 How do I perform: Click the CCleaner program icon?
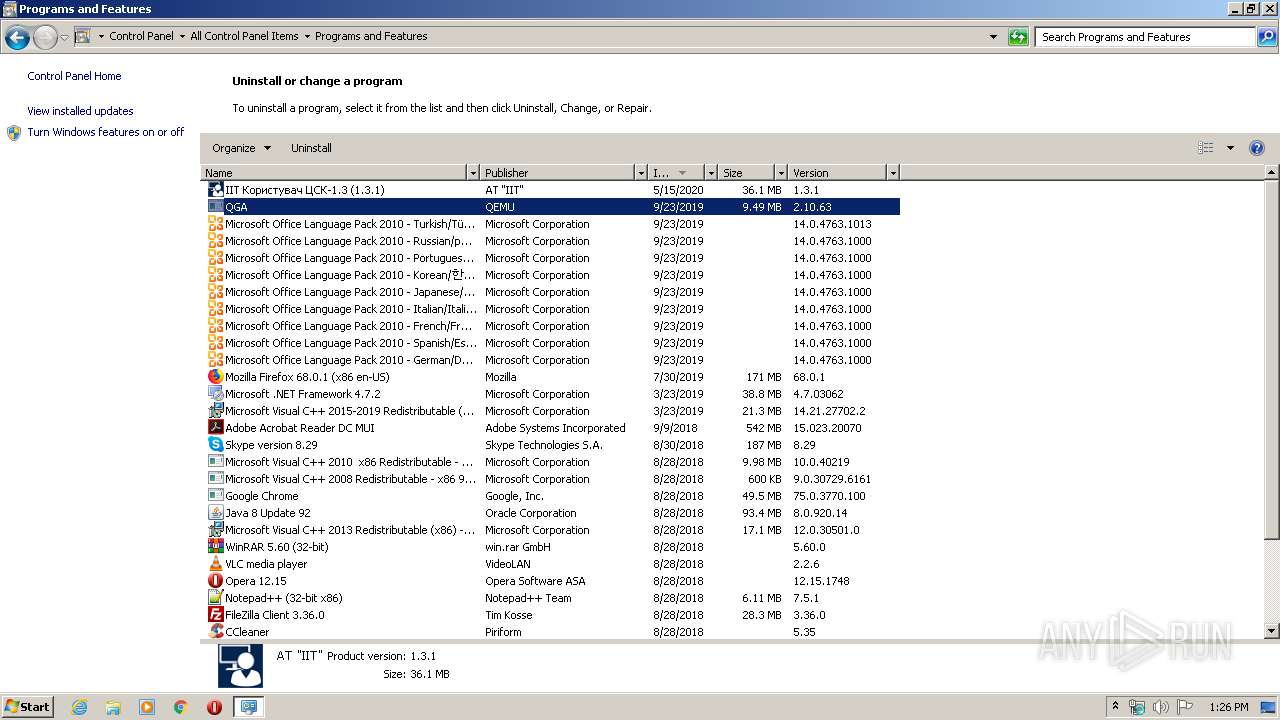pos(215,632)
